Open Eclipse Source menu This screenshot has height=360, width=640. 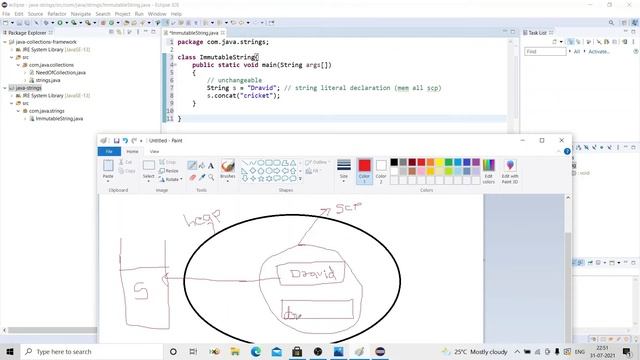[35, 14]
